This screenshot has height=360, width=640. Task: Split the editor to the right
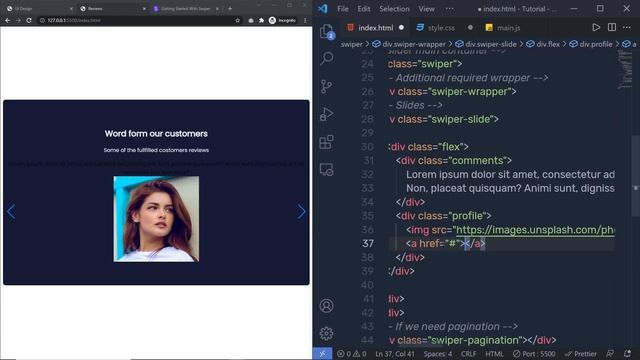tap(611, 27)
